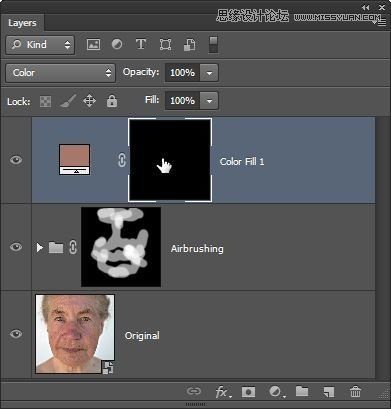Screen dimensions: 391x409
Task: Click the Fill 100% value field
Action: click(x=183, y=101)
